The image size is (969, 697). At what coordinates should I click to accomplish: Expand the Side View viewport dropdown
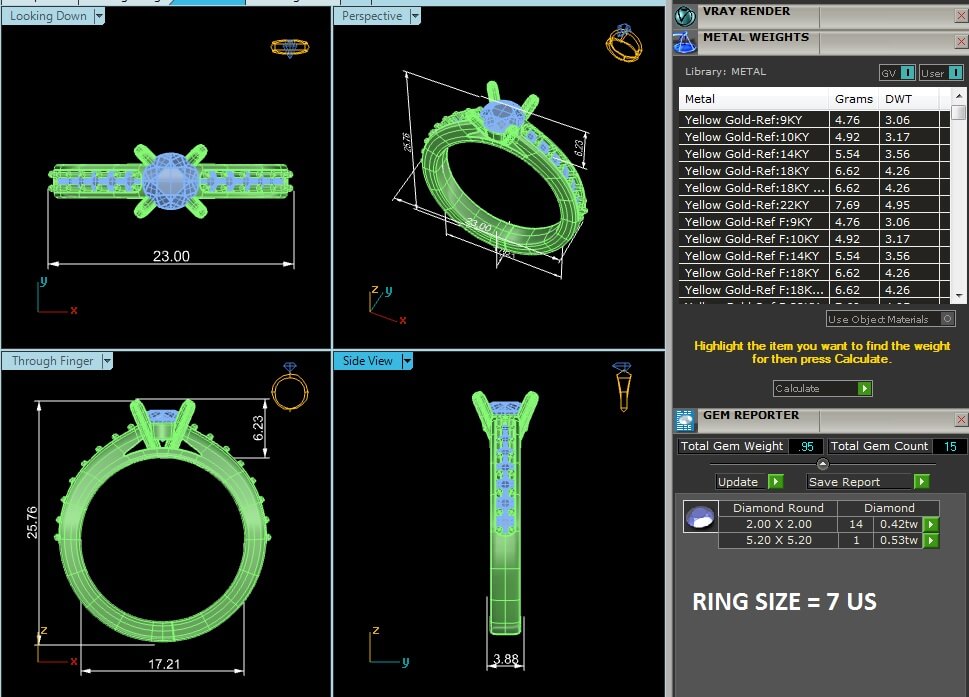tap(407, 361)
